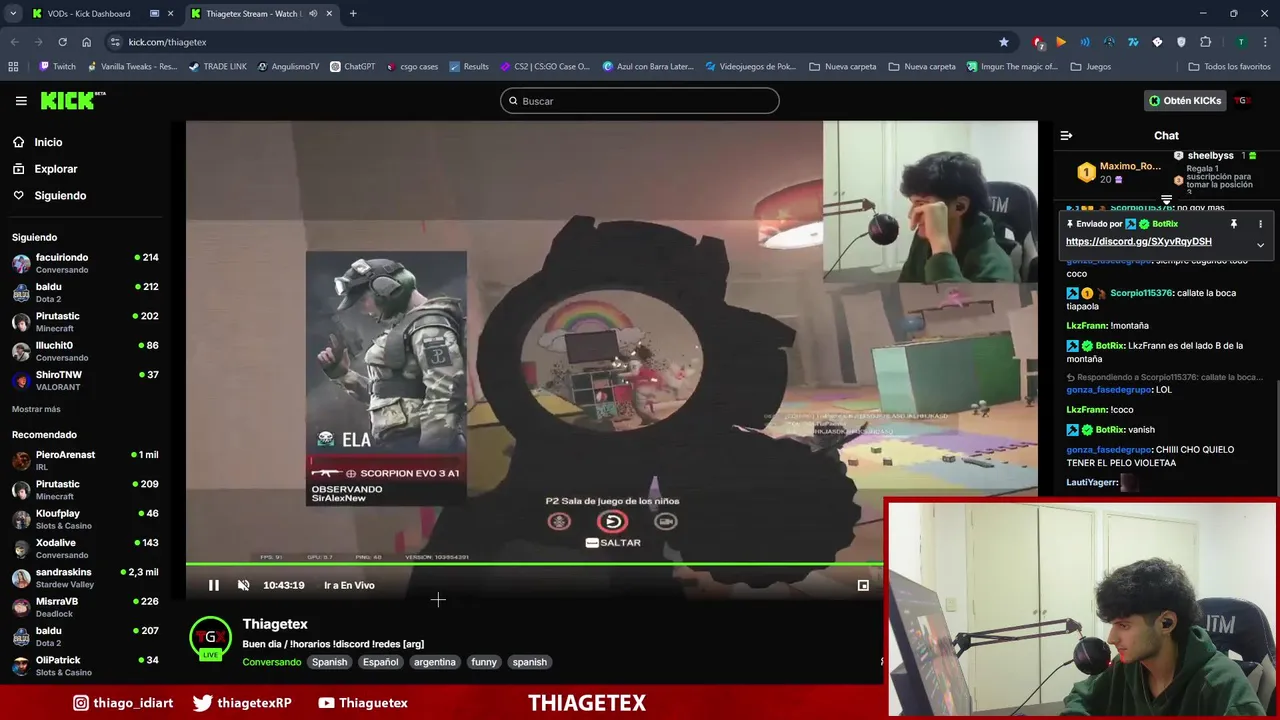Open the orange play-arrow extension
Image resolution: width=1280 pixels, height=720 pixels.
1061,42
